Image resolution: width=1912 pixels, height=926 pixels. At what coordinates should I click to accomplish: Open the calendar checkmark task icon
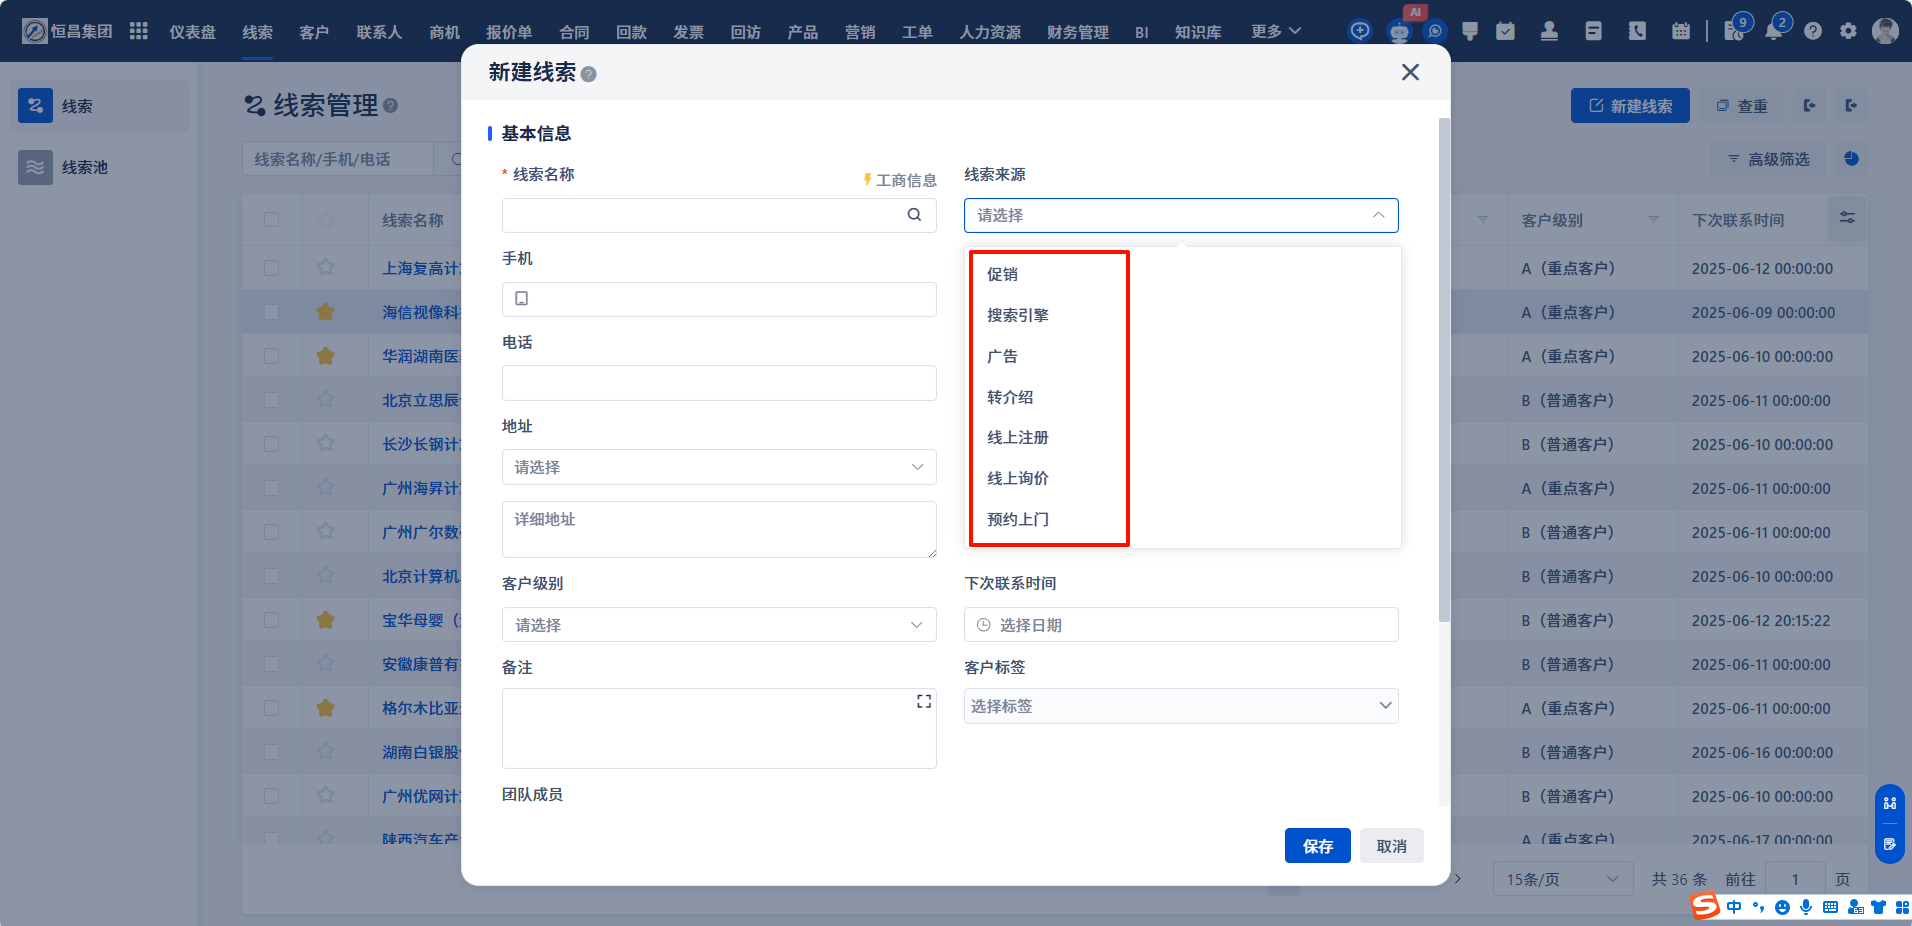click(1505, 32)
